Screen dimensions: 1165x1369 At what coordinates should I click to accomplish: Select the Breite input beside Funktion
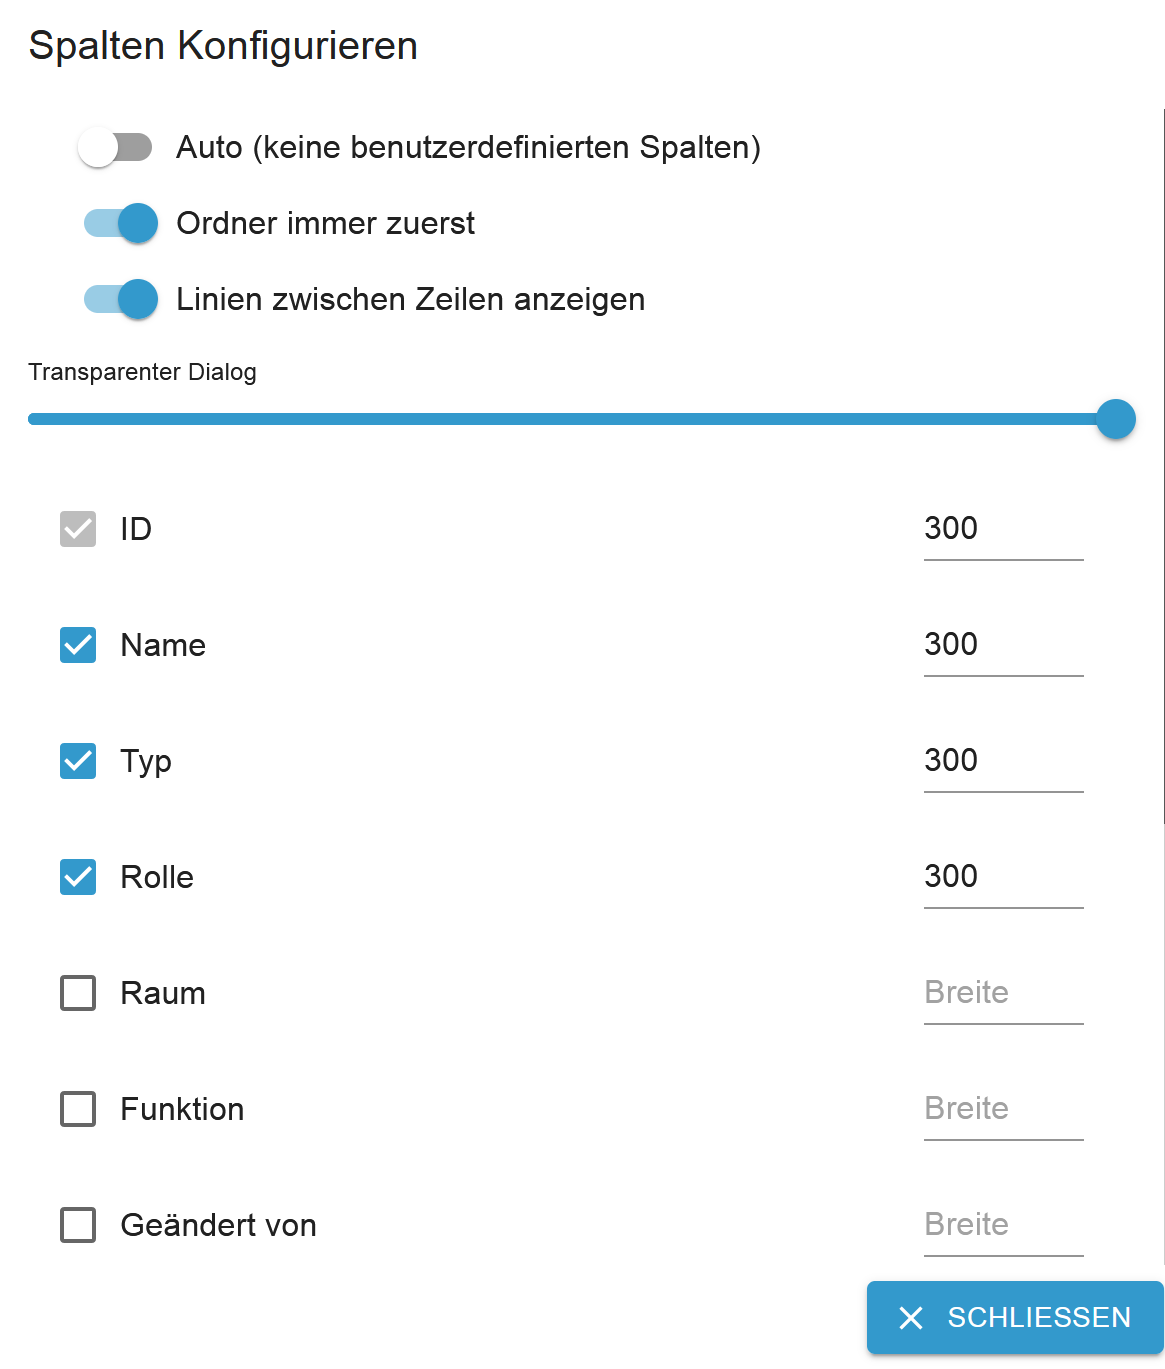1000,1115
